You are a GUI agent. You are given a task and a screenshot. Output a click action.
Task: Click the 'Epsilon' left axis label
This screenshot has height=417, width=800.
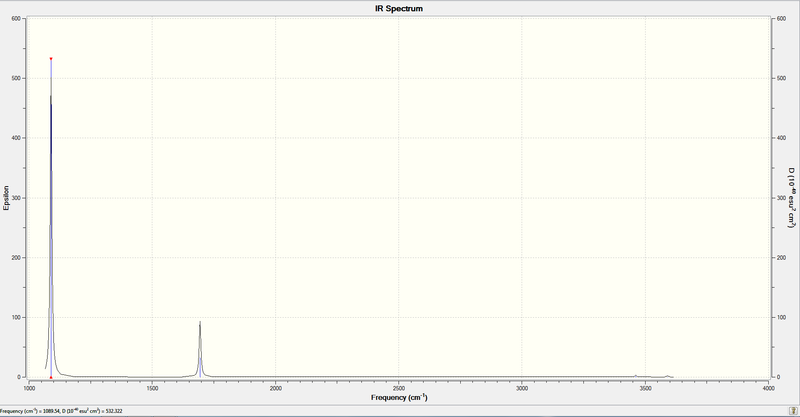[x=6, y=198]
